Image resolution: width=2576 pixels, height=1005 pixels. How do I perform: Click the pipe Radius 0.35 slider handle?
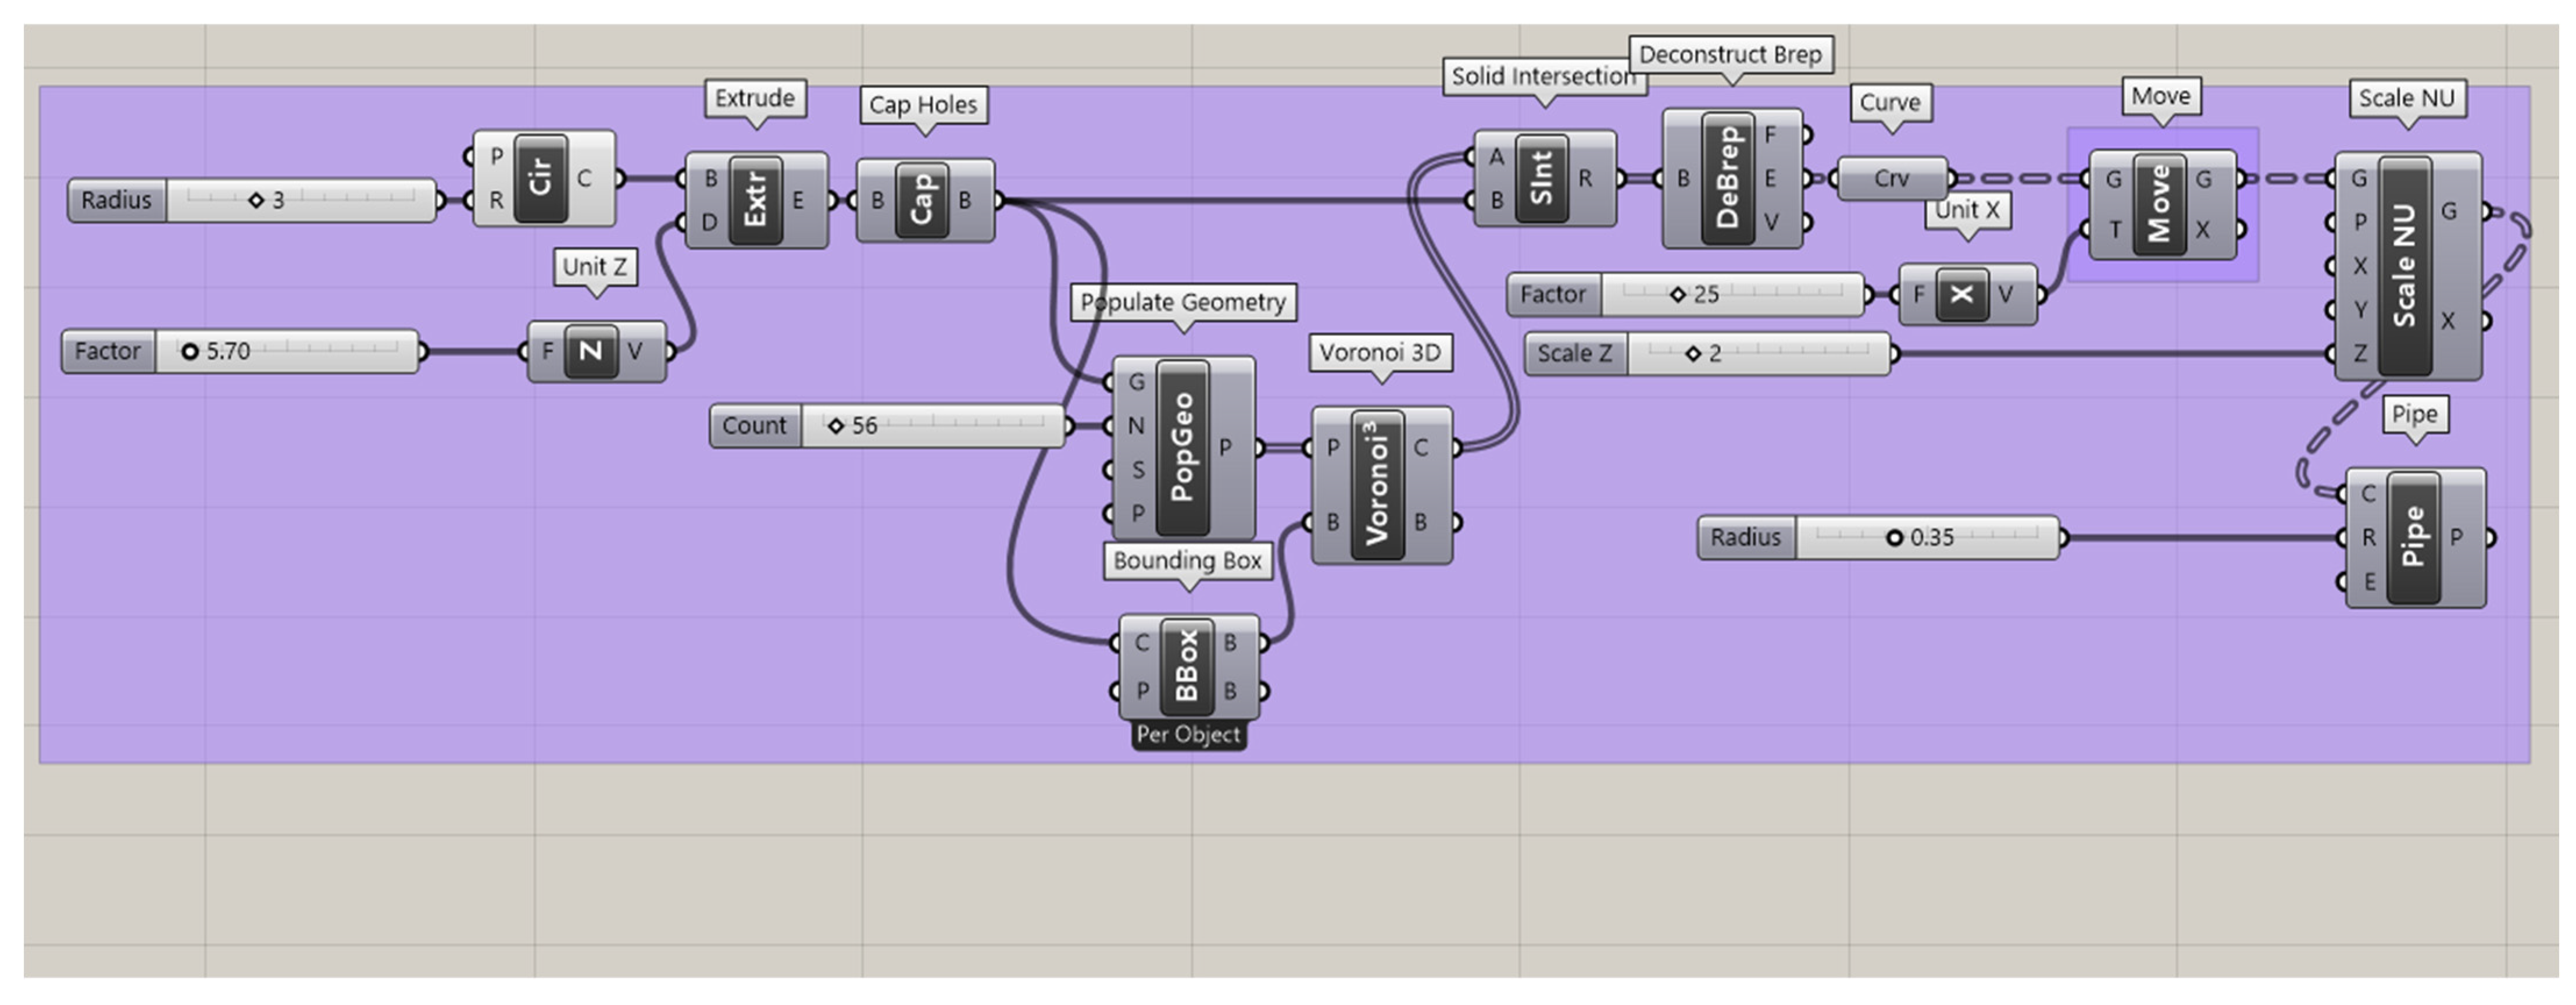click(1894, 538)
